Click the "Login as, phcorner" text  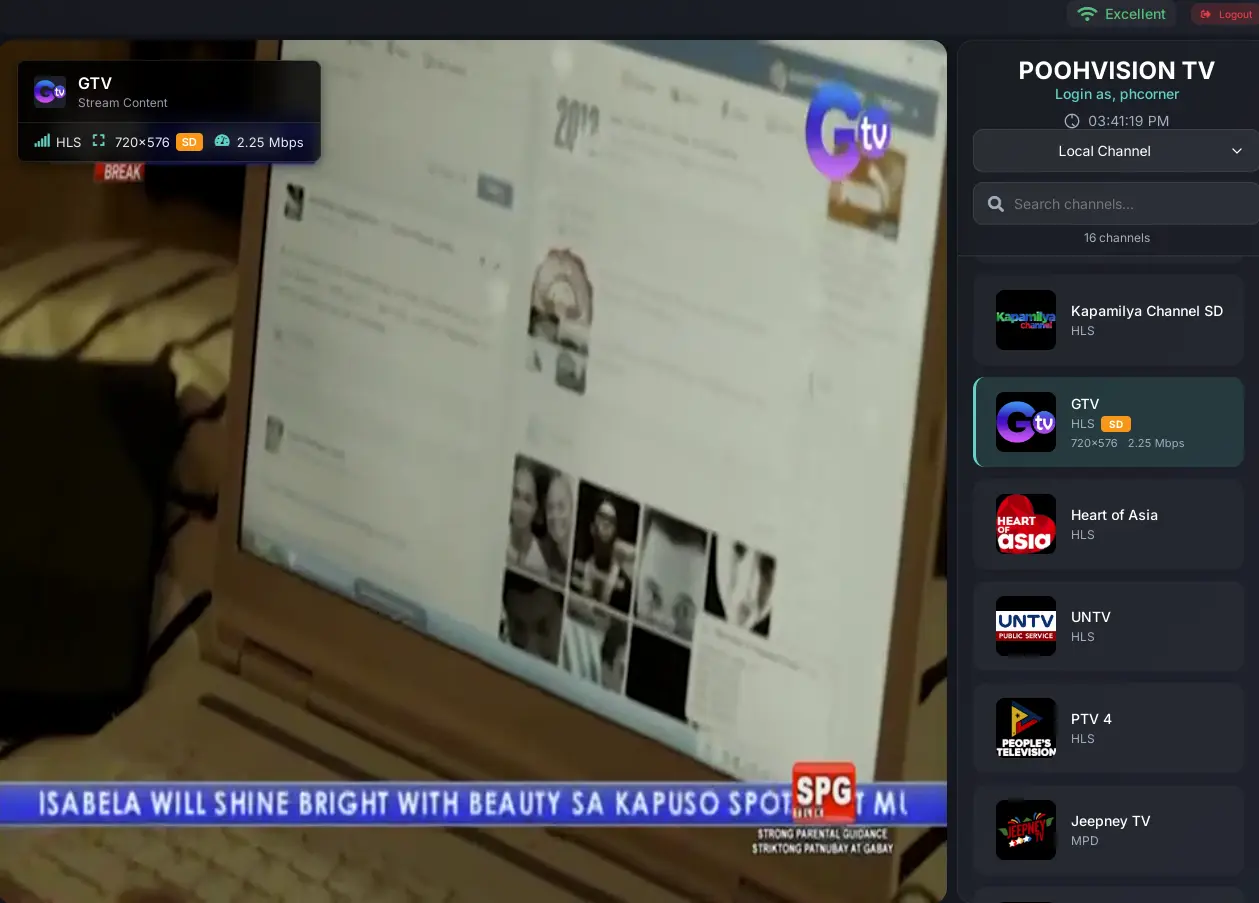(x=1117, y=94)
